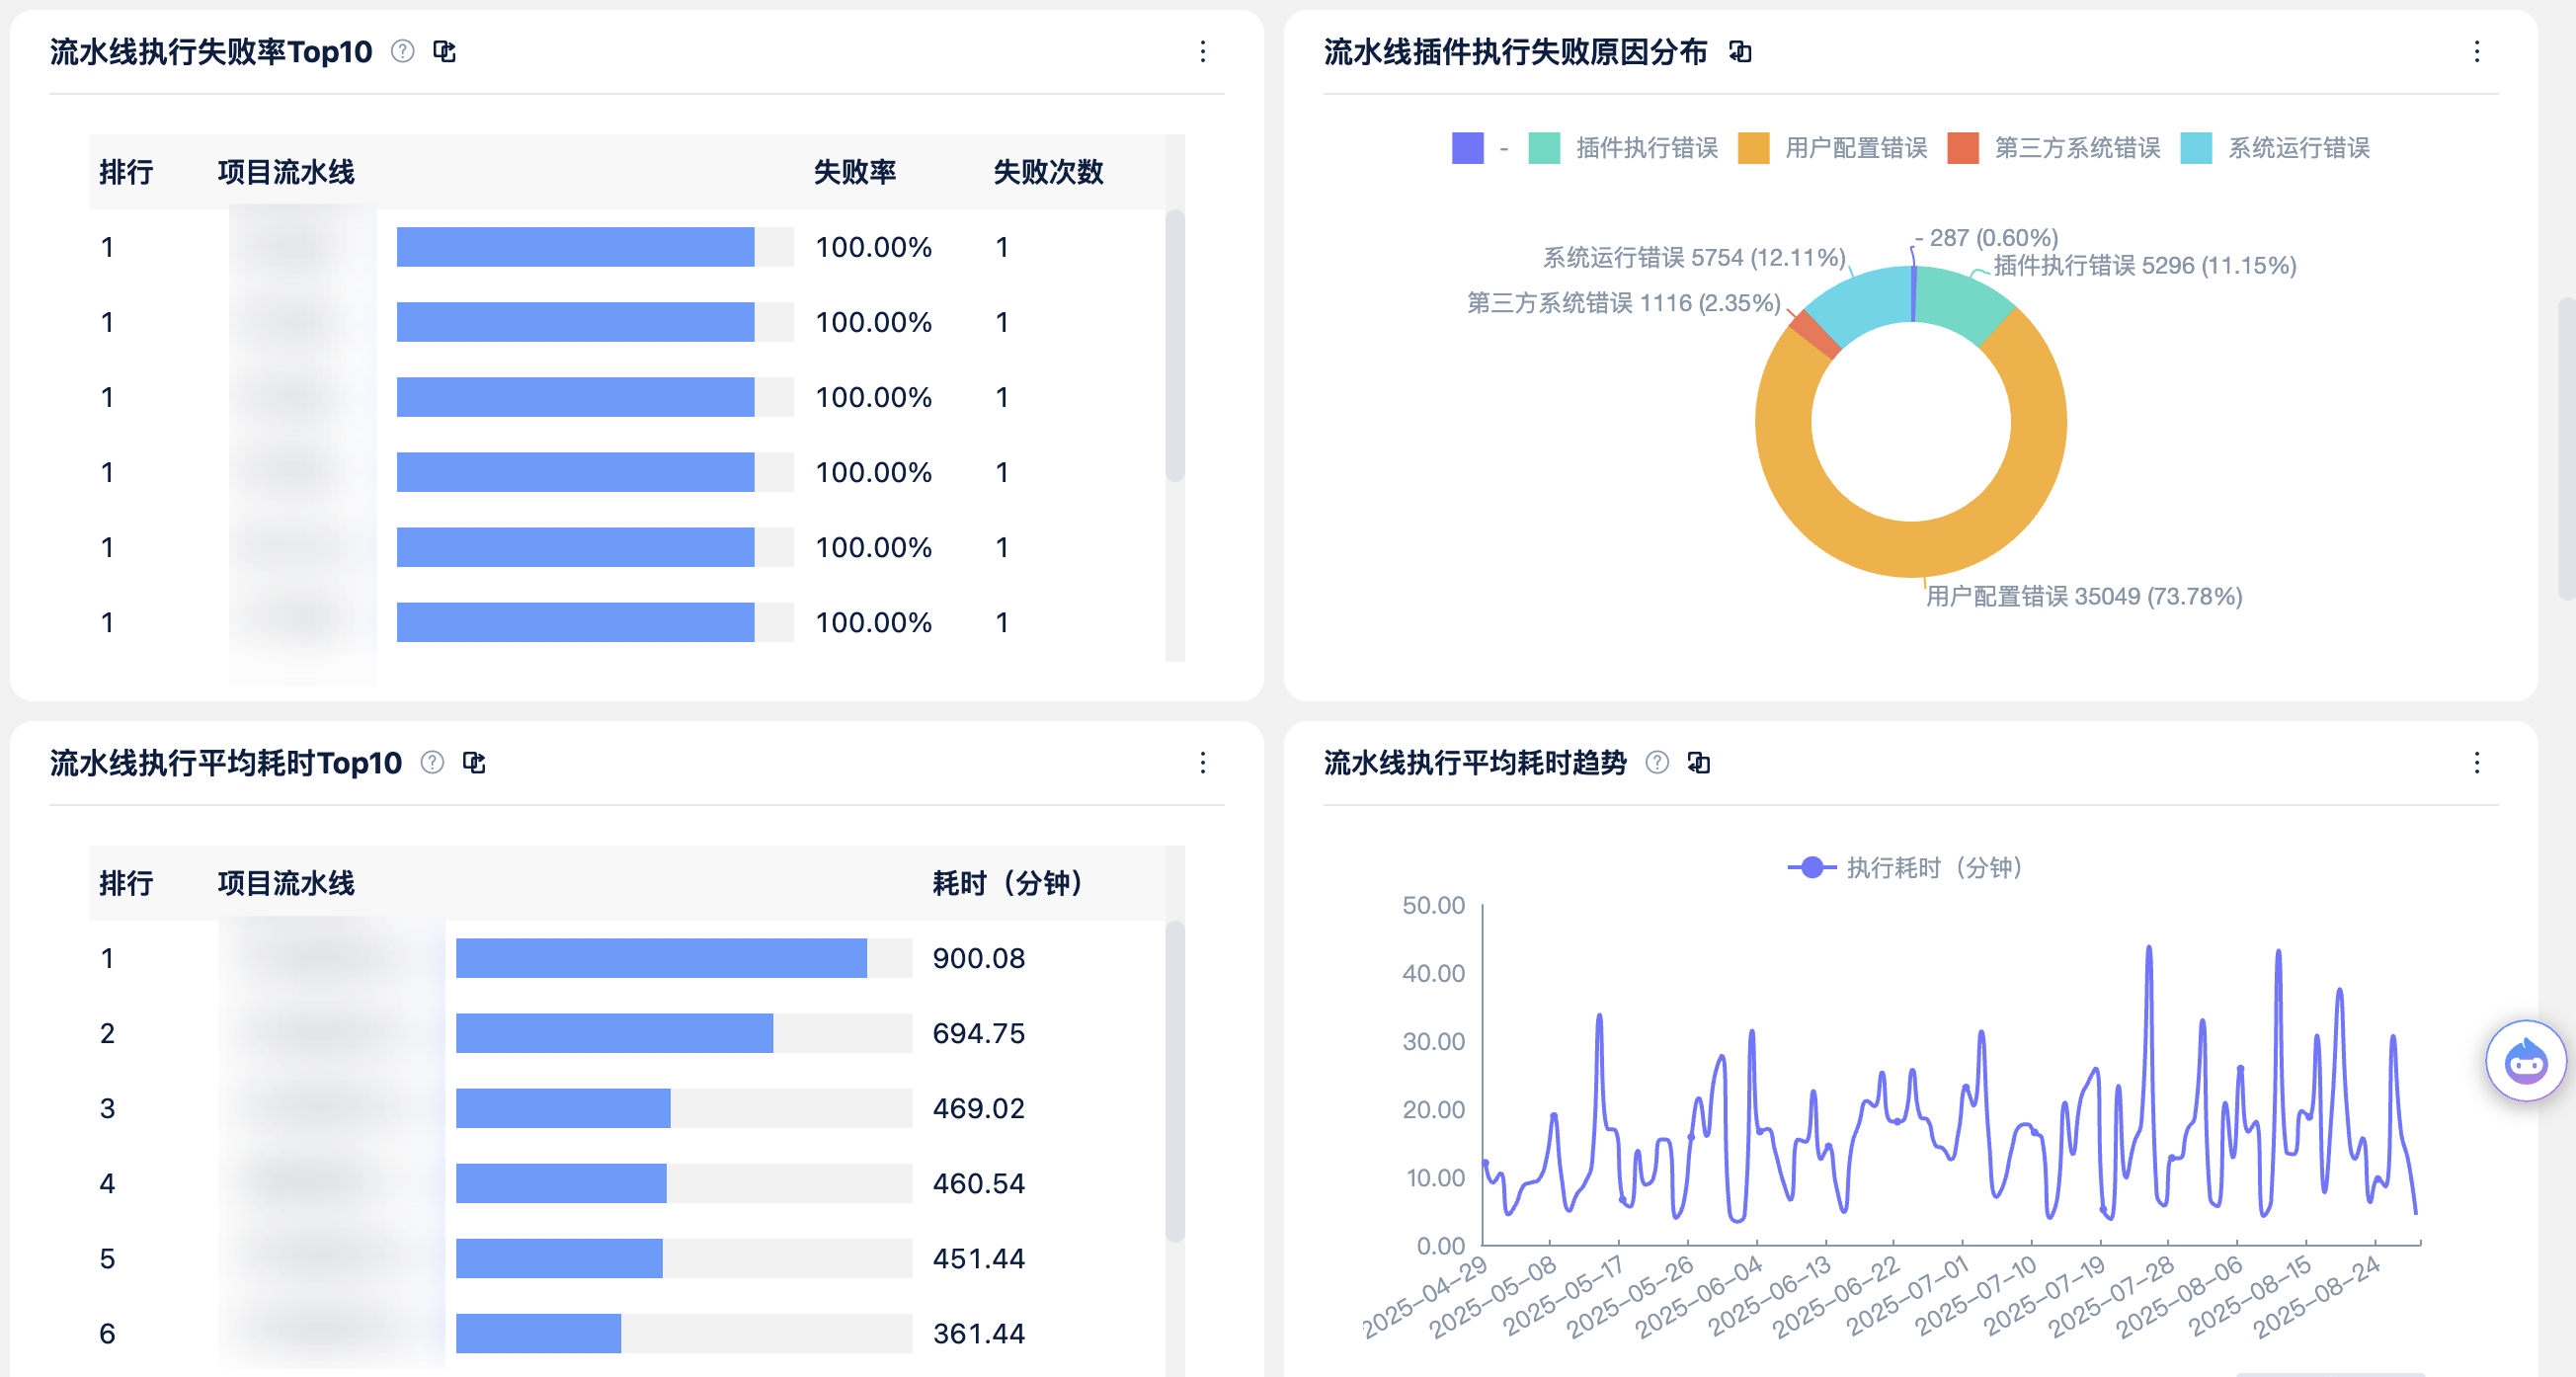This screenshot has height=1377, width=2576.
Task: Open three-dot menu of 失败原因分布 card
Action: click(x=2476, y=51)
